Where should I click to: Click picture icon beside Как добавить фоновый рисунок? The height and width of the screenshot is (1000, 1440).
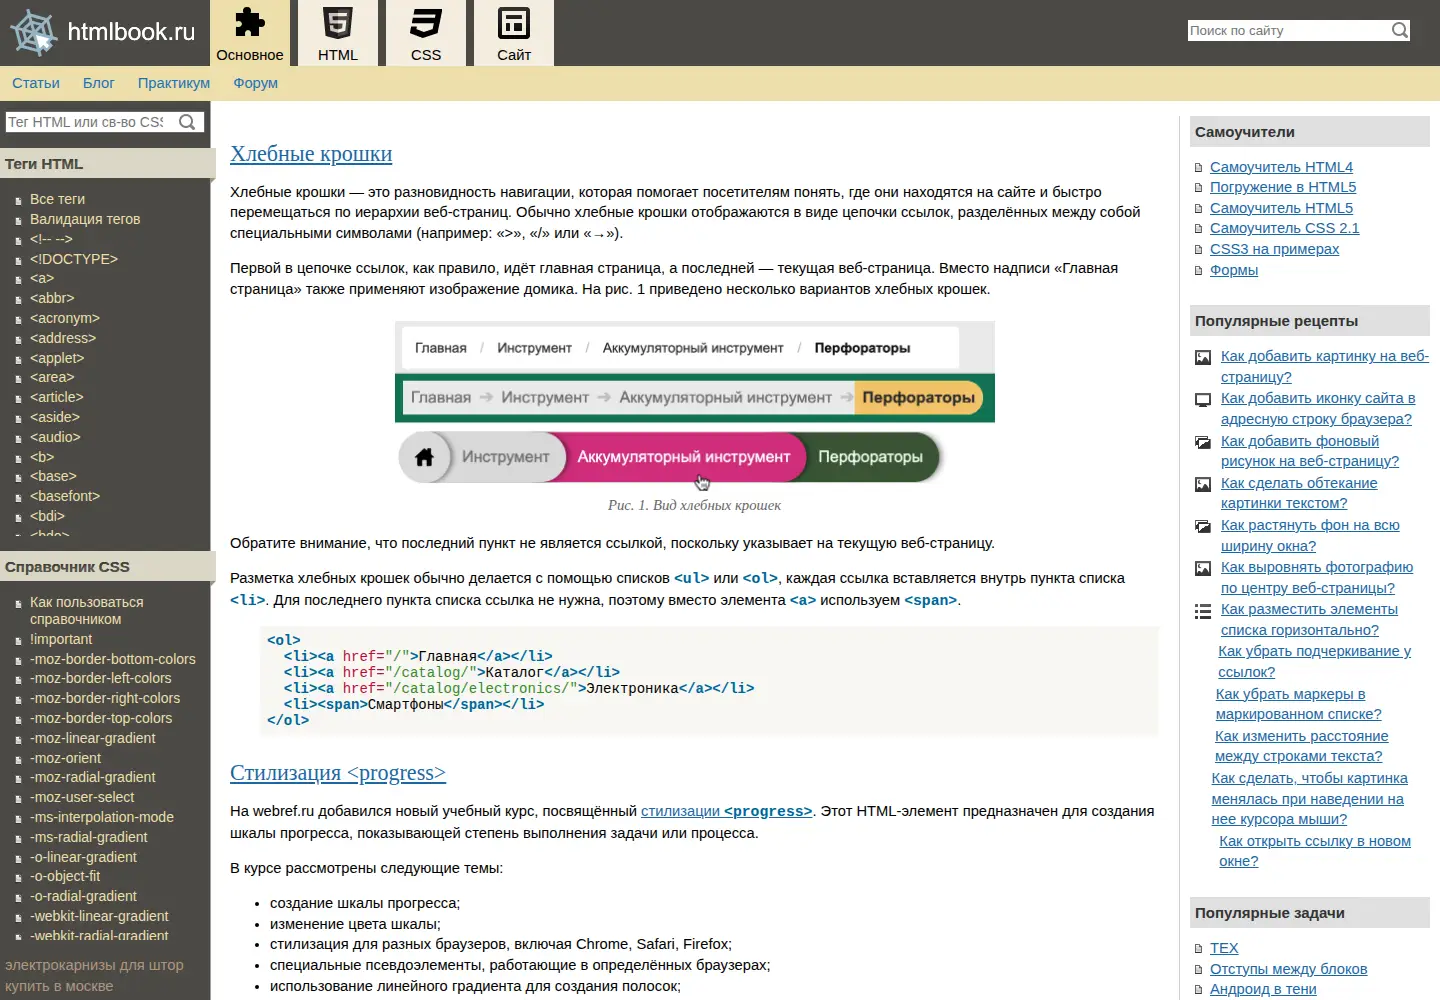point(1203,442)
